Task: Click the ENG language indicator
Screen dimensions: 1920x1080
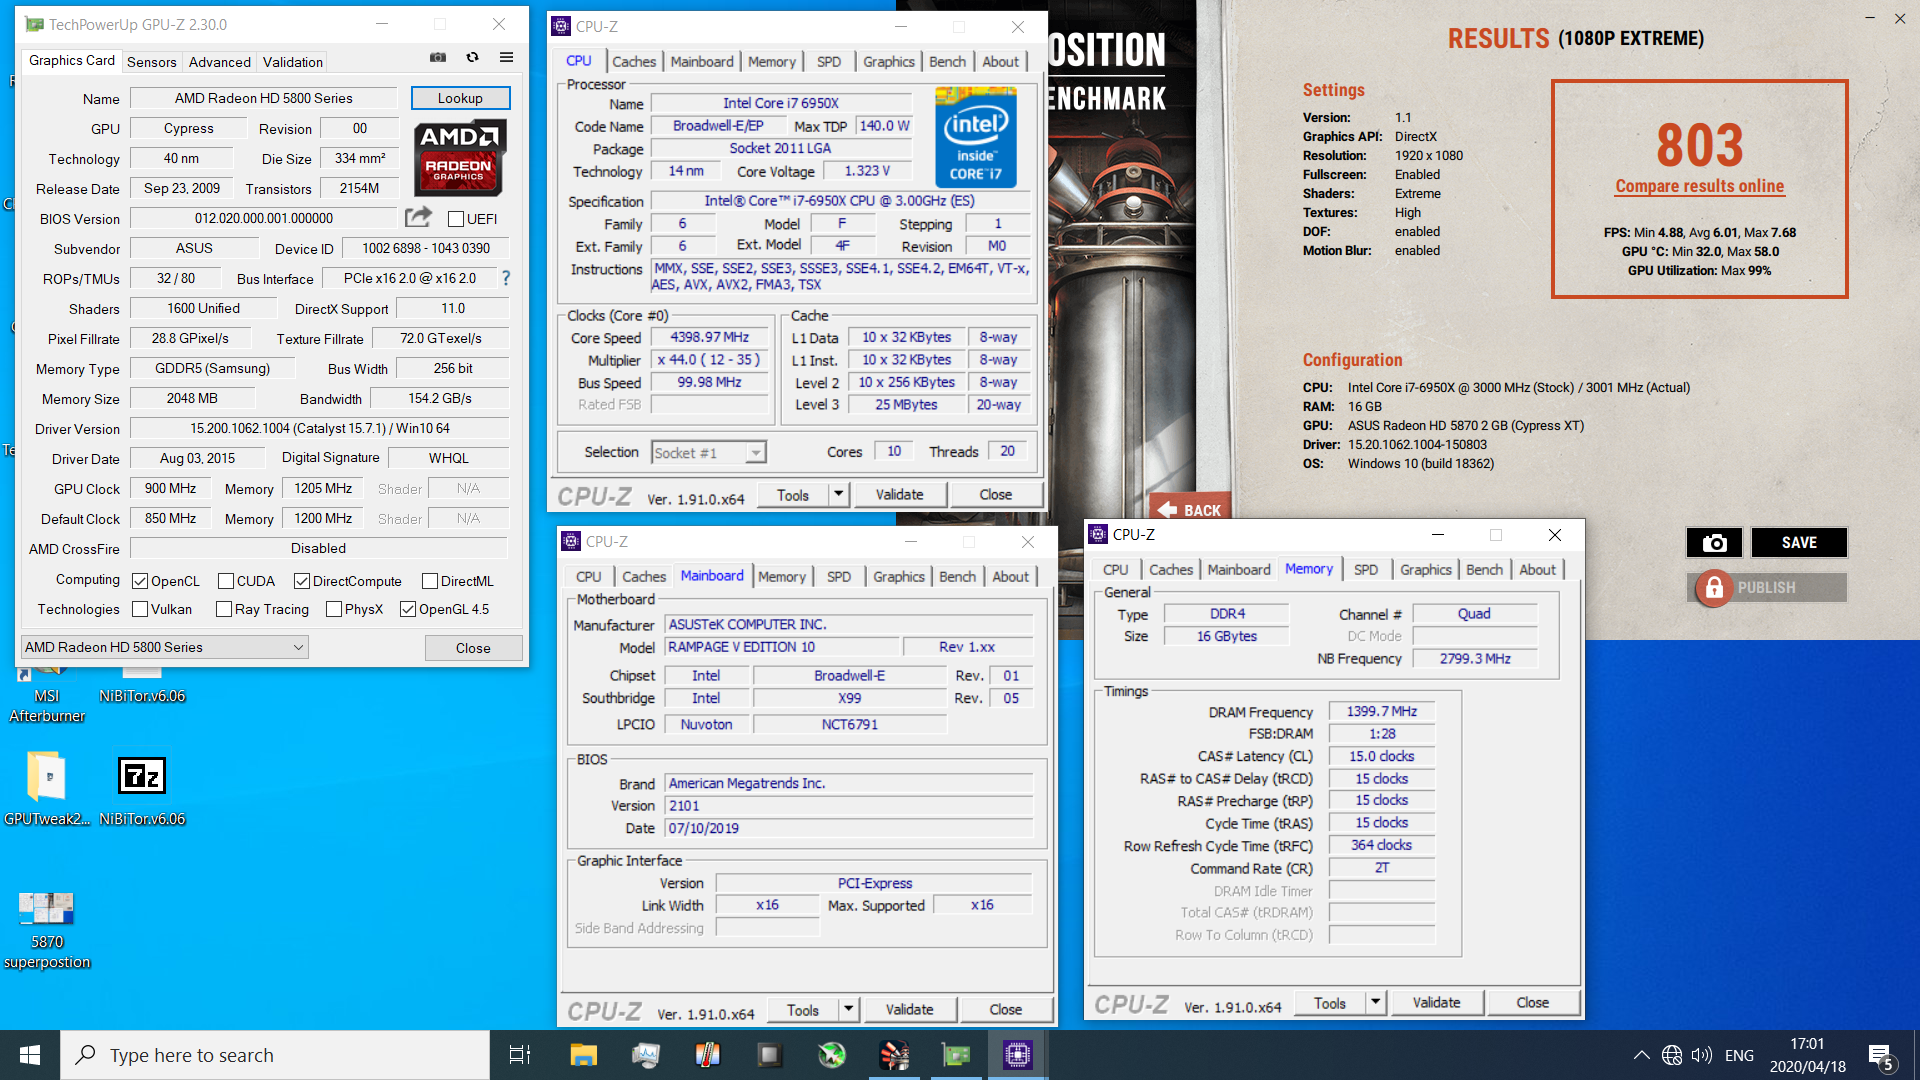Action: [x=1739, y=1055]
